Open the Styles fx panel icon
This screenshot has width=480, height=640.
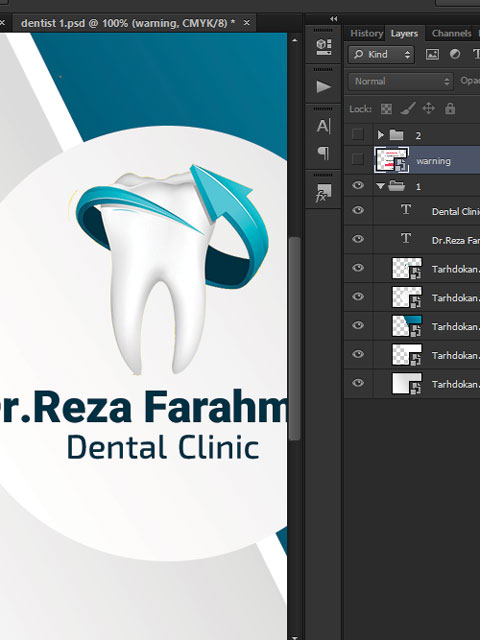[323, 193]
